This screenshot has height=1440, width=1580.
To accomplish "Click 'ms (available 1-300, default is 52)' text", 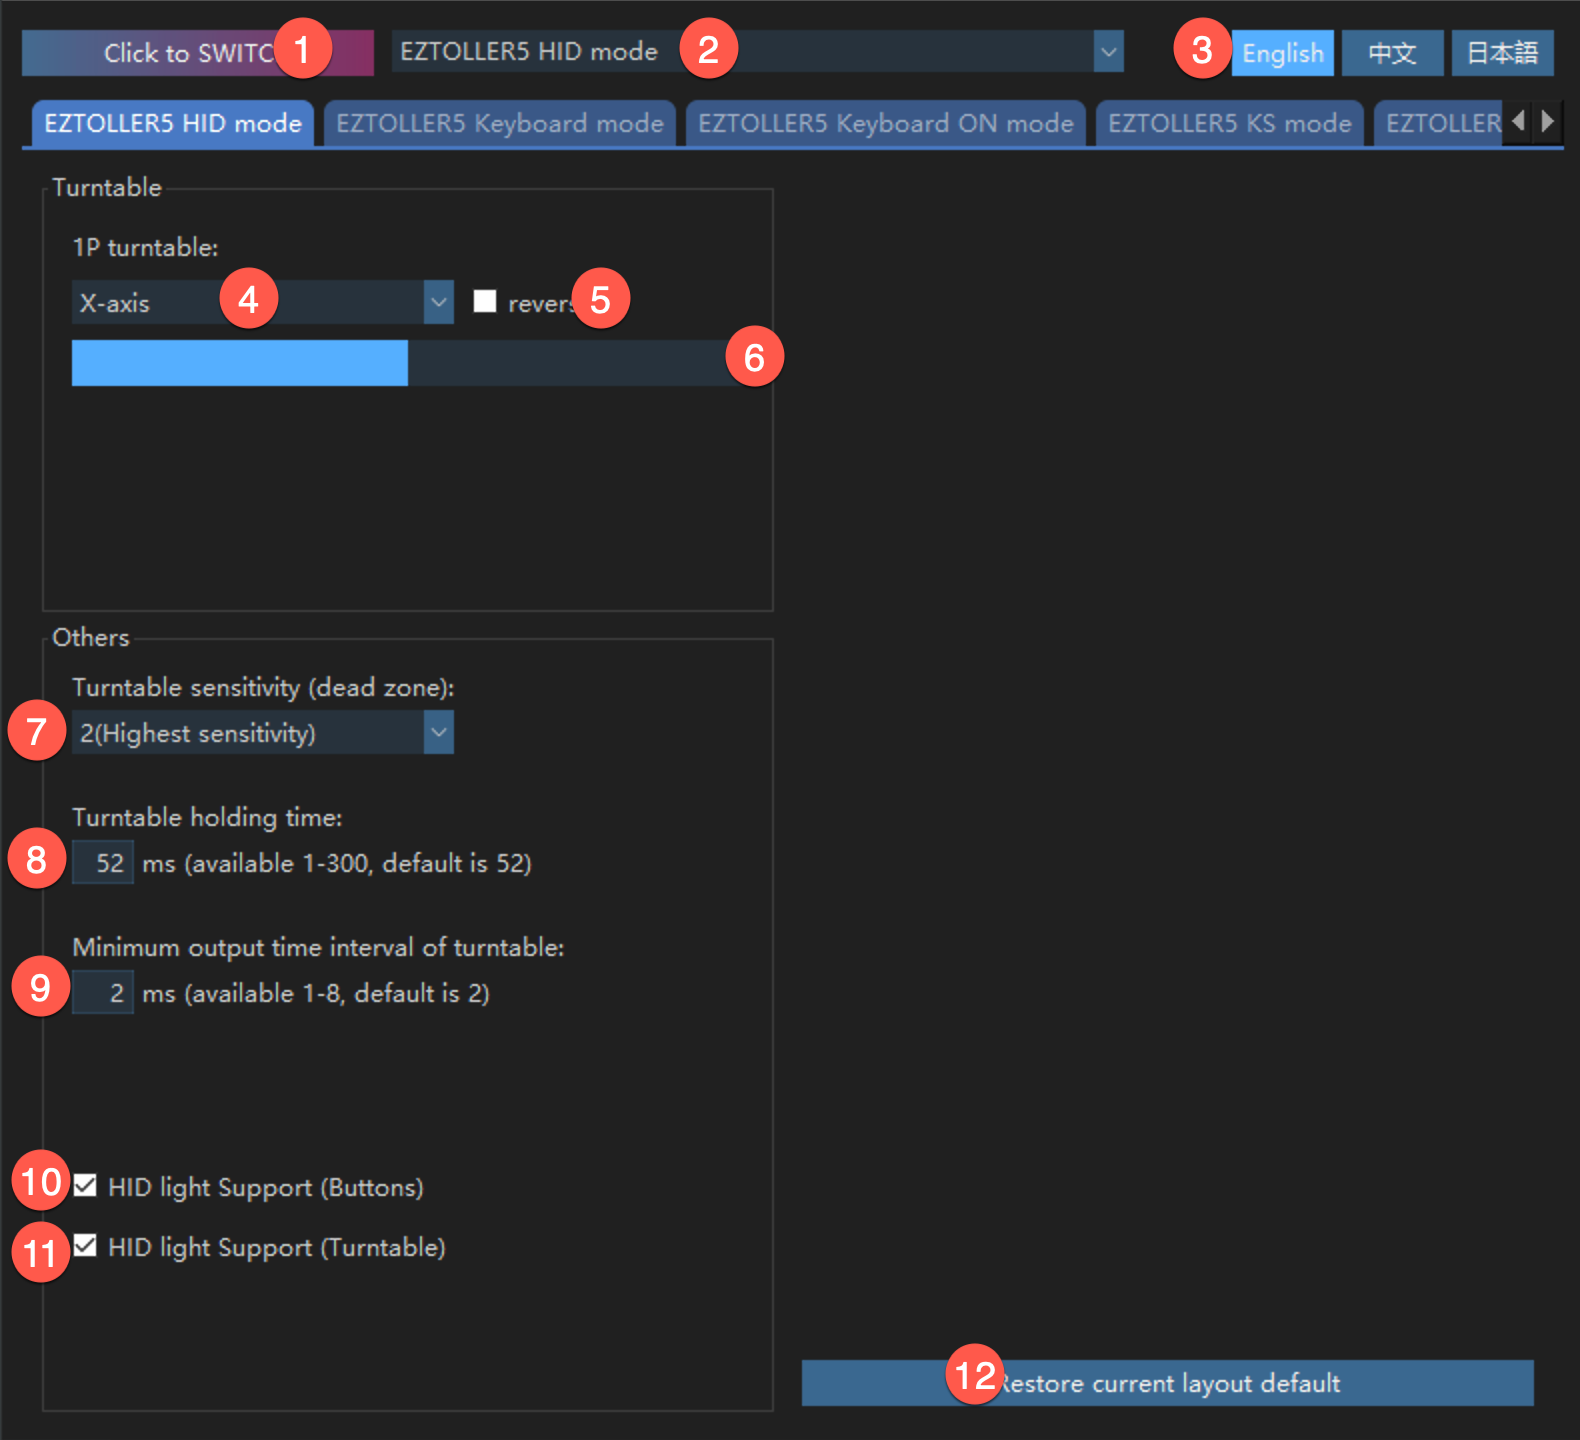I will click(x=337, y=863).
